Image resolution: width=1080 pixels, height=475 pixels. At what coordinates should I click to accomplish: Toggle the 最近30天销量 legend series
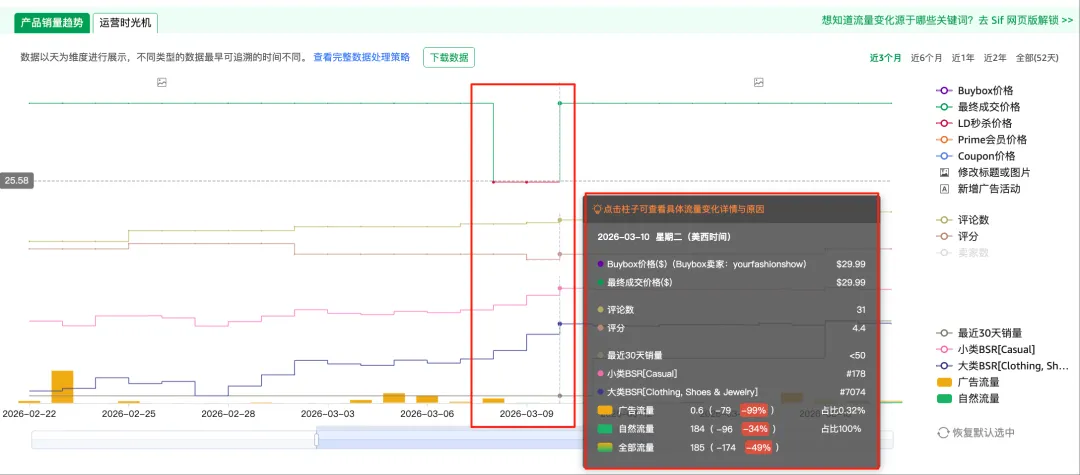coord(979,333)
